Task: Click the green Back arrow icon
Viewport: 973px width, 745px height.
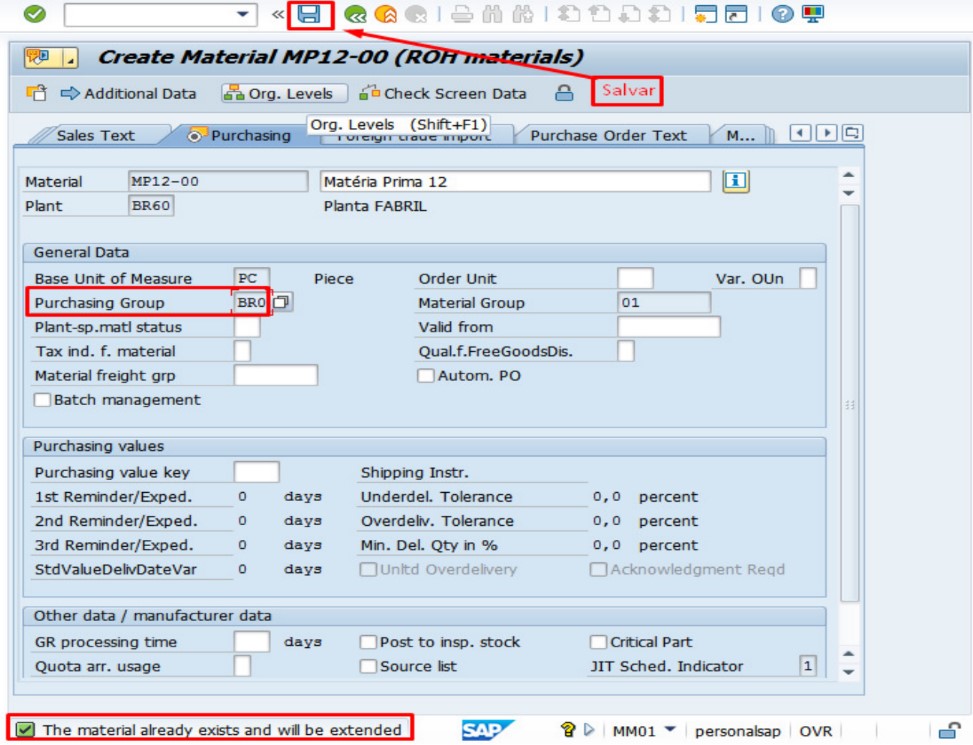Action: 356,14
